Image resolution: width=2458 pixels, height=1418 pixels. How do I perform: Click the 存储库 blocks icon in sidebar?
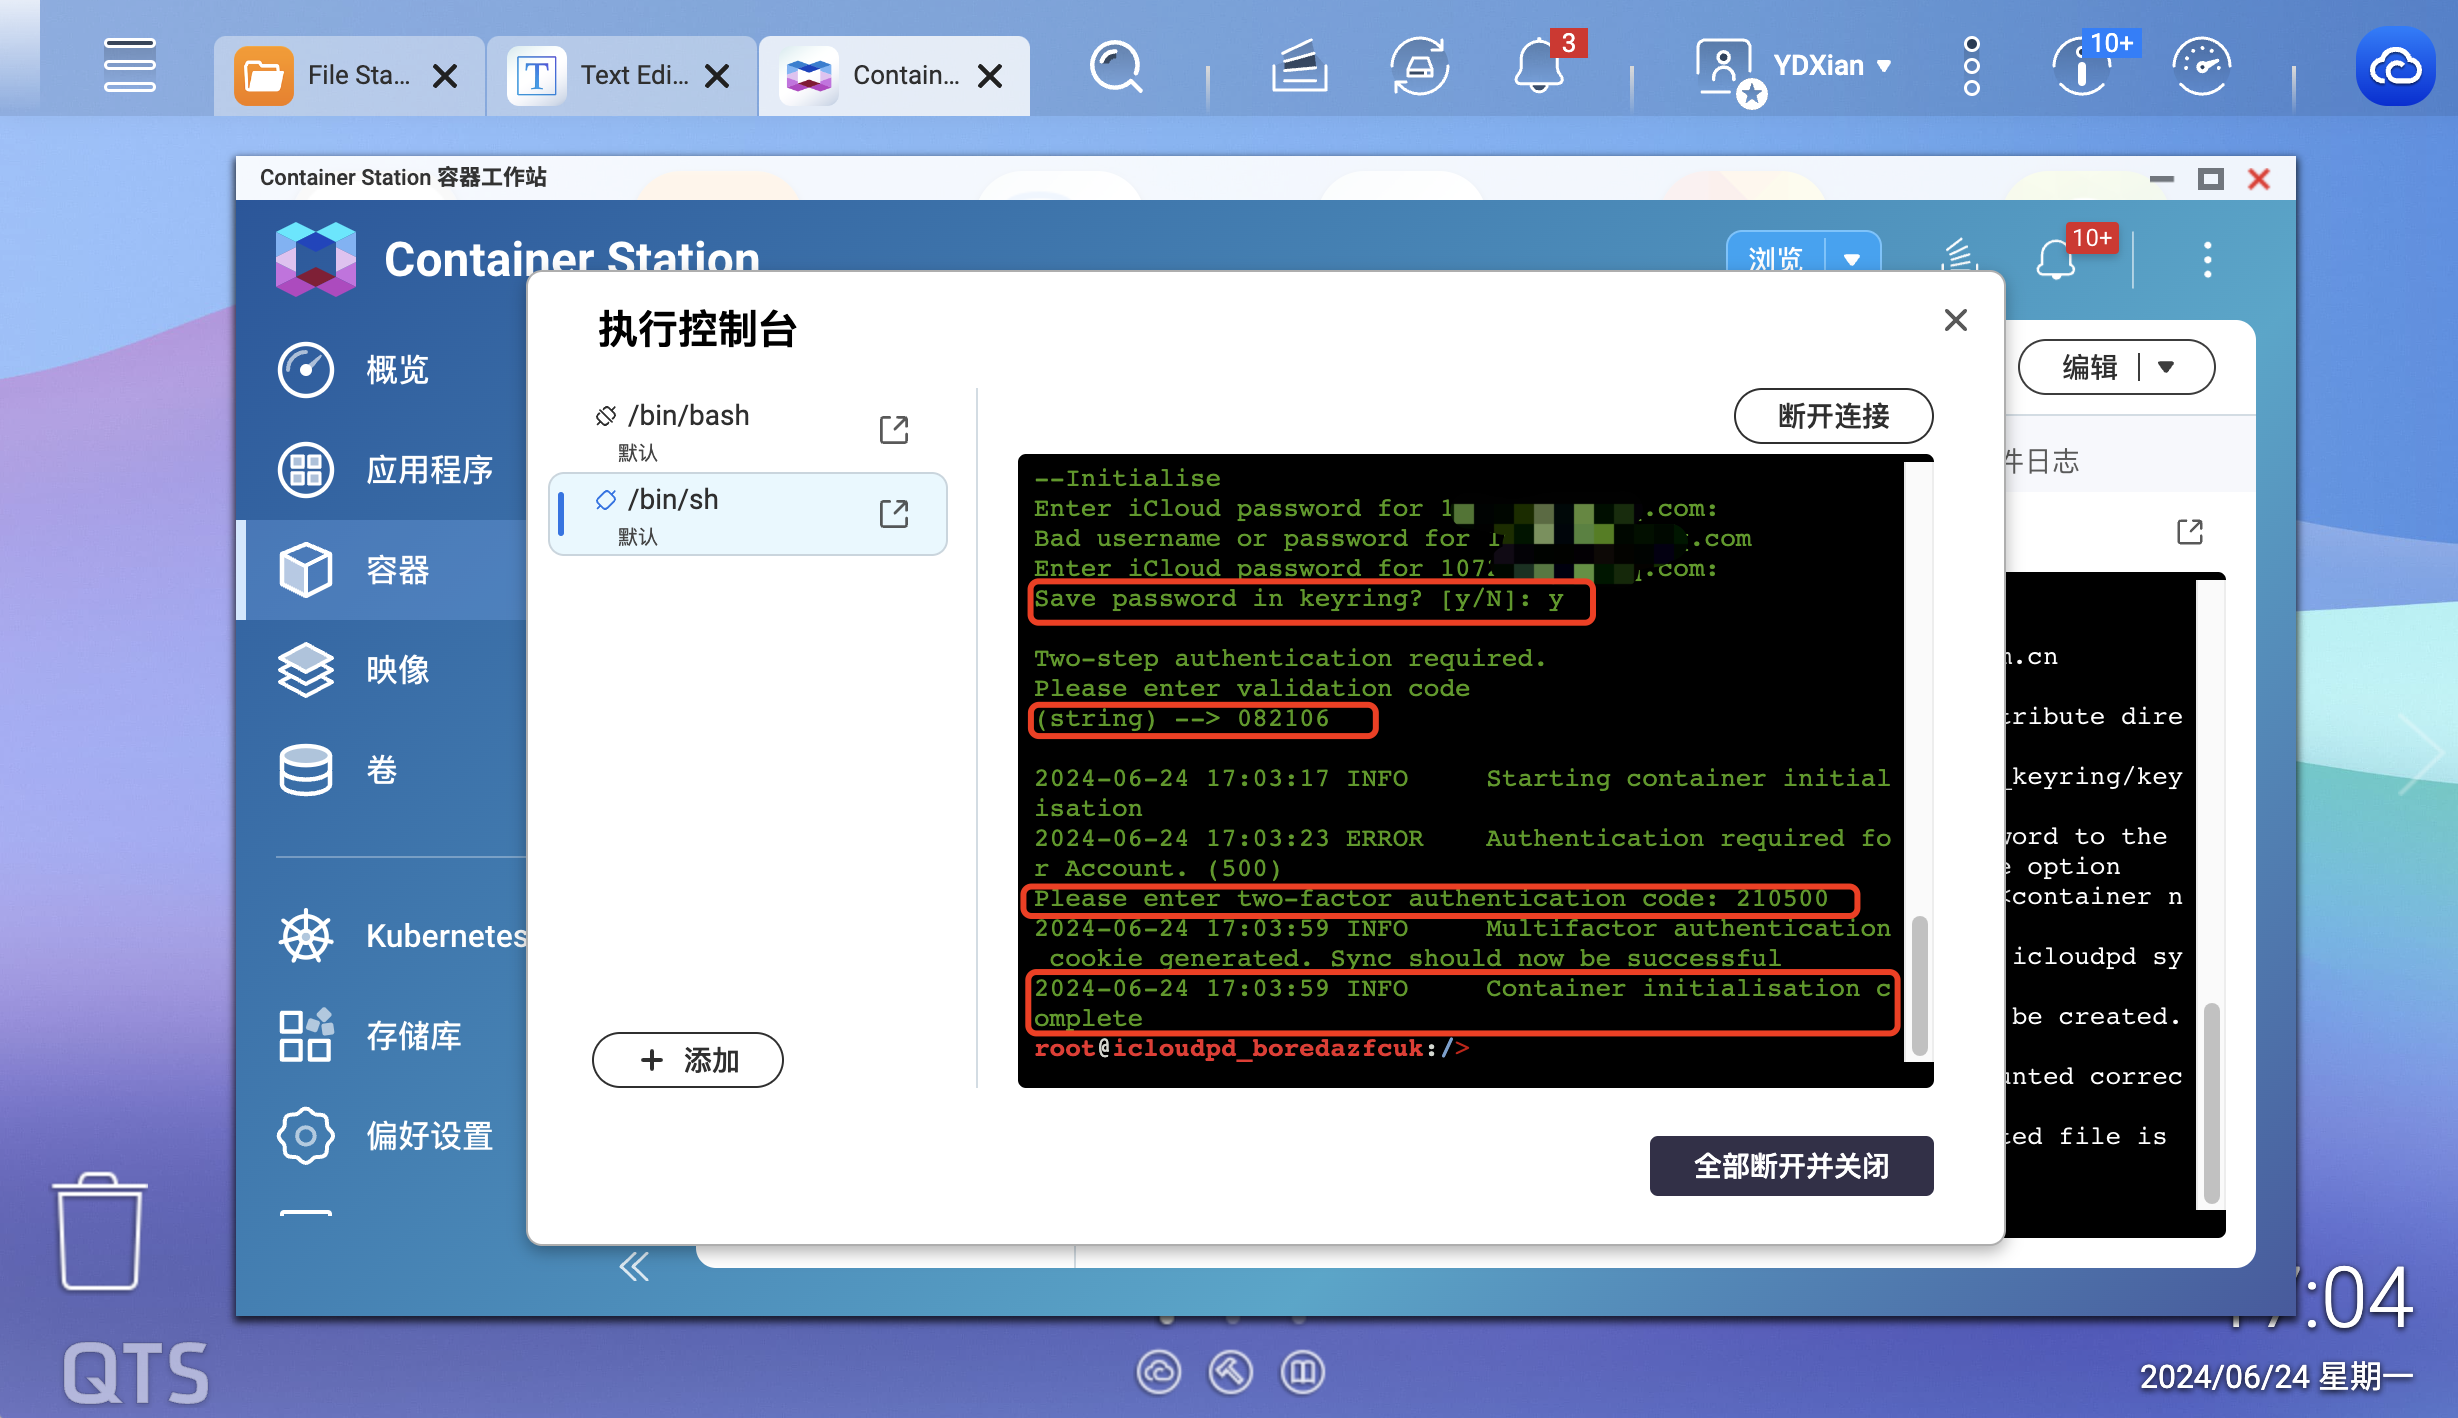(x=305, y=1036)
